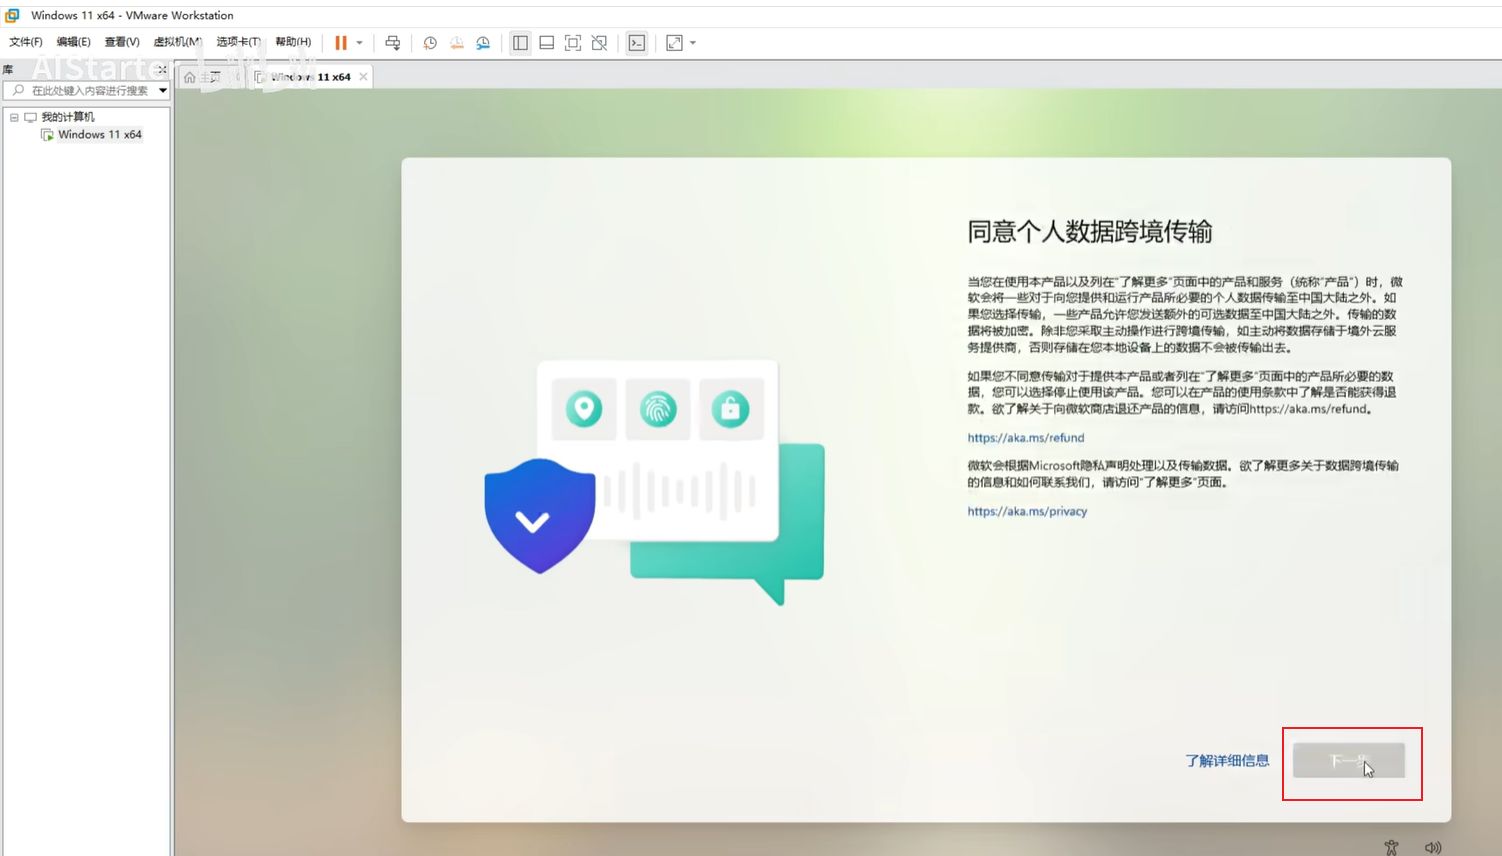Select Windows 11 x64 in library tree
Viewport: 1502px width, 856px height.
point(99,134)
